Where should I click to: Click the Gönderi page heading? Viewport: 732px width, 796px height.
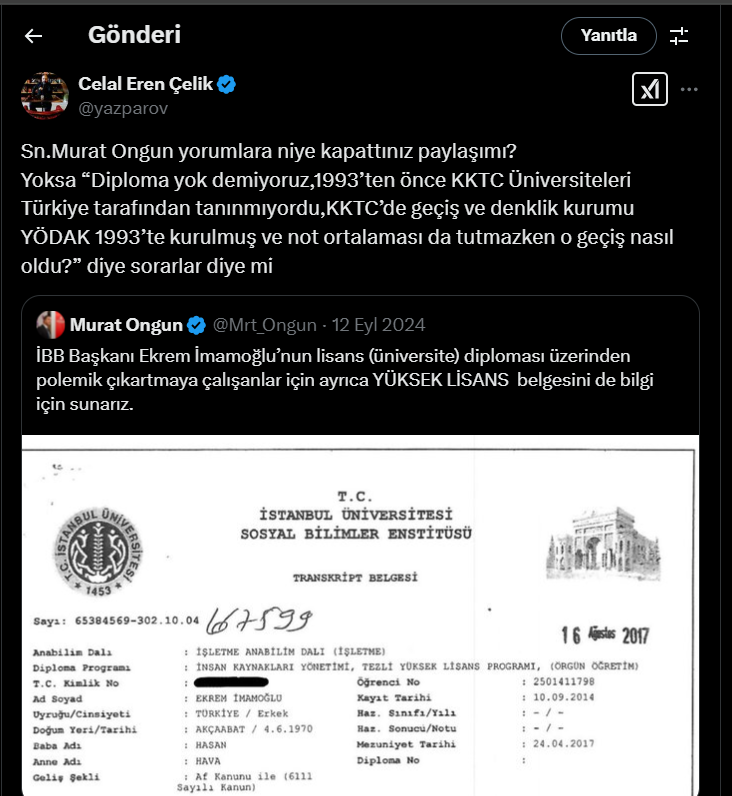pos(135,35)
